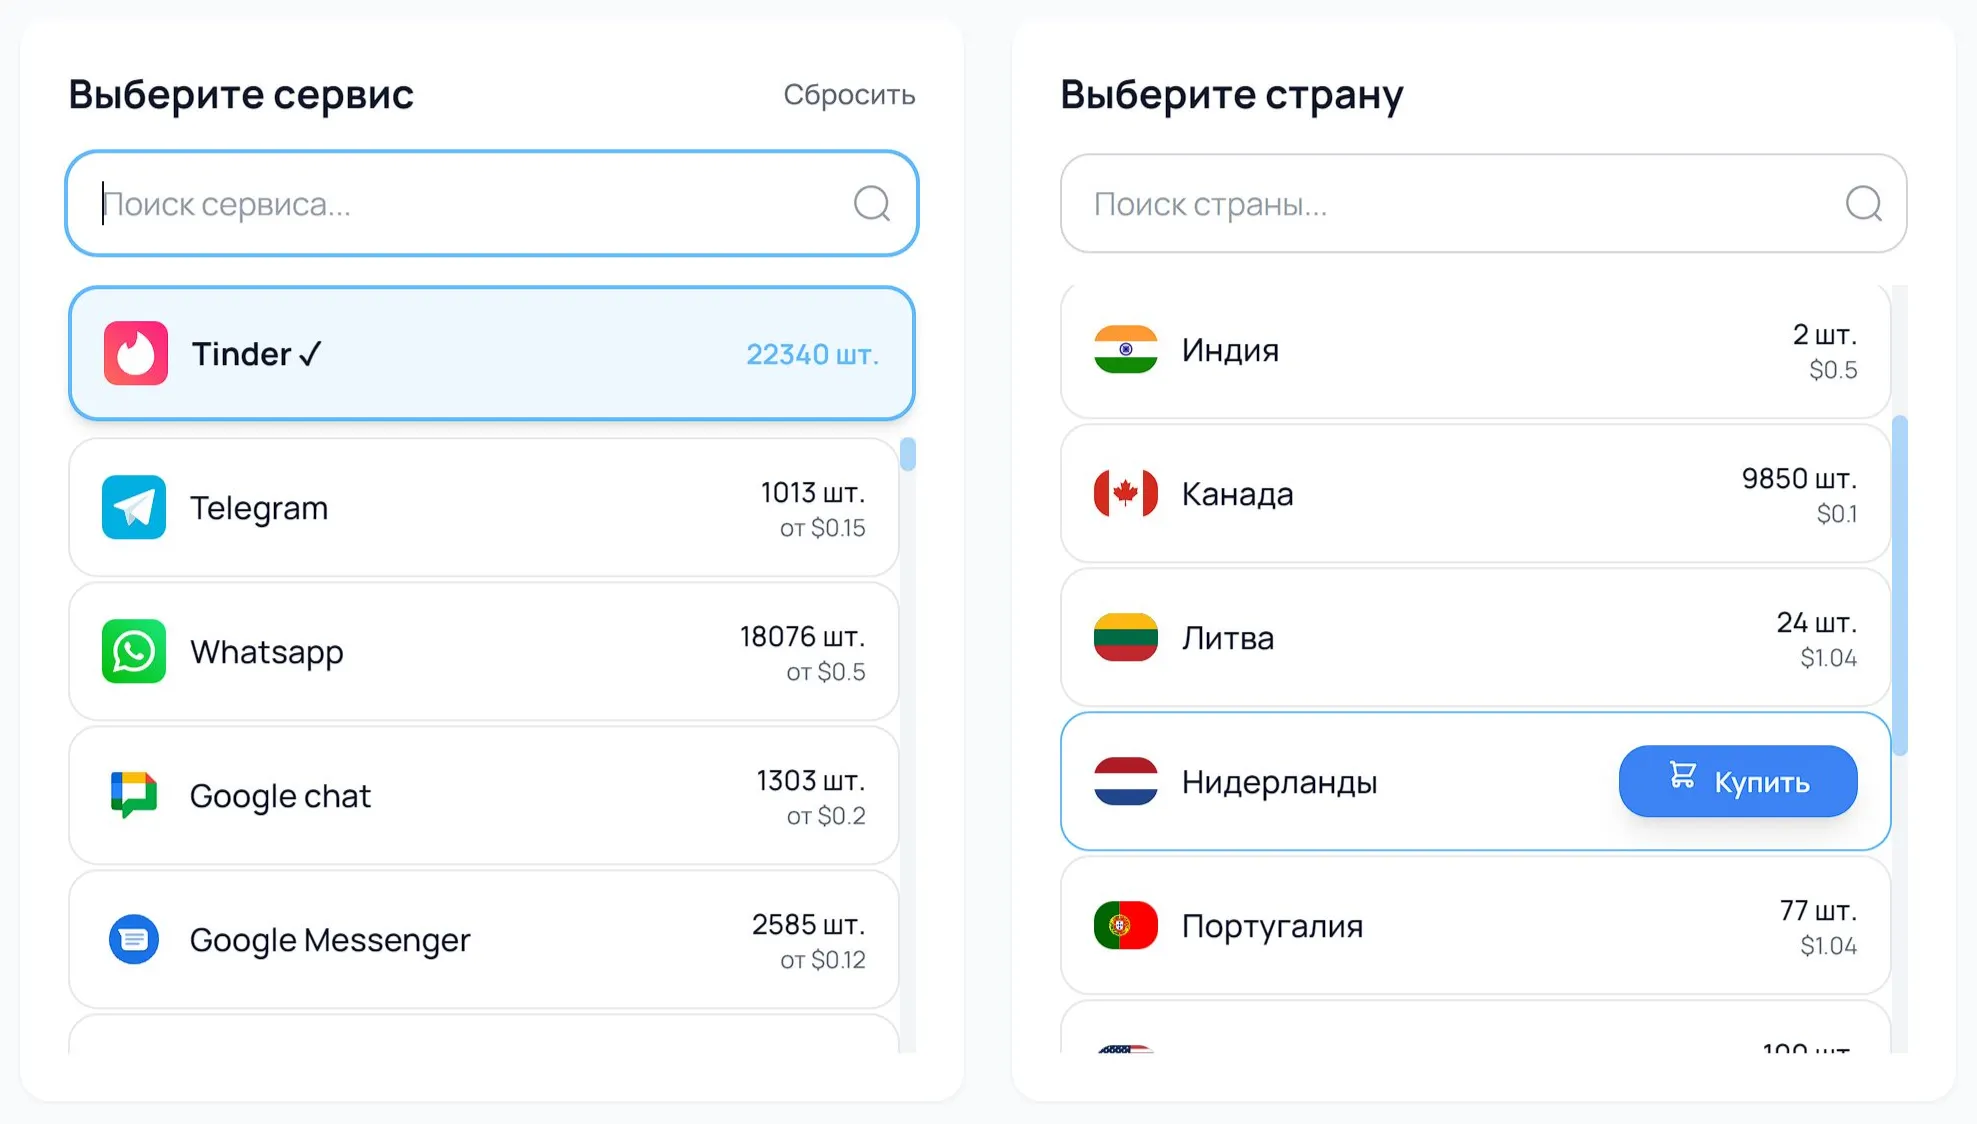Screen dimensions: 1977x1124
Task: Click the country search magnifier icon
Action: point(1863,204)
